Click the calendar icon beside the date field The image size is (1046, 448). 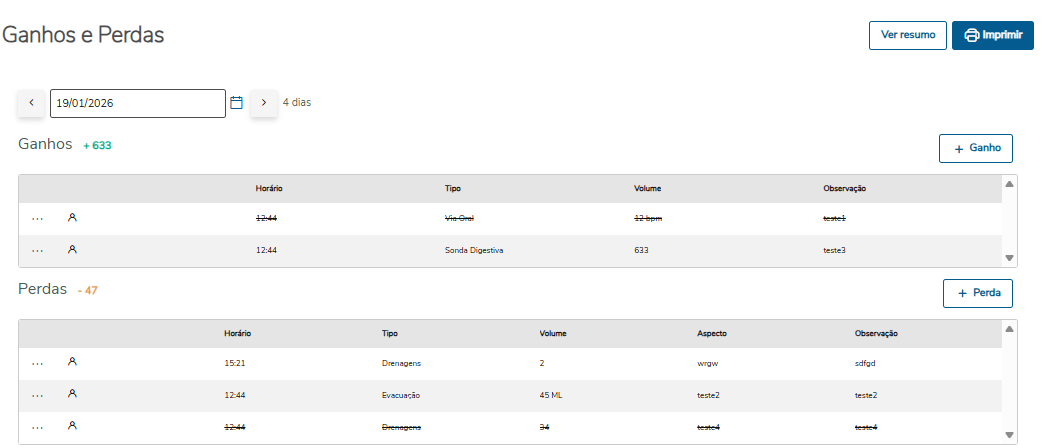(x=237, y=102)
